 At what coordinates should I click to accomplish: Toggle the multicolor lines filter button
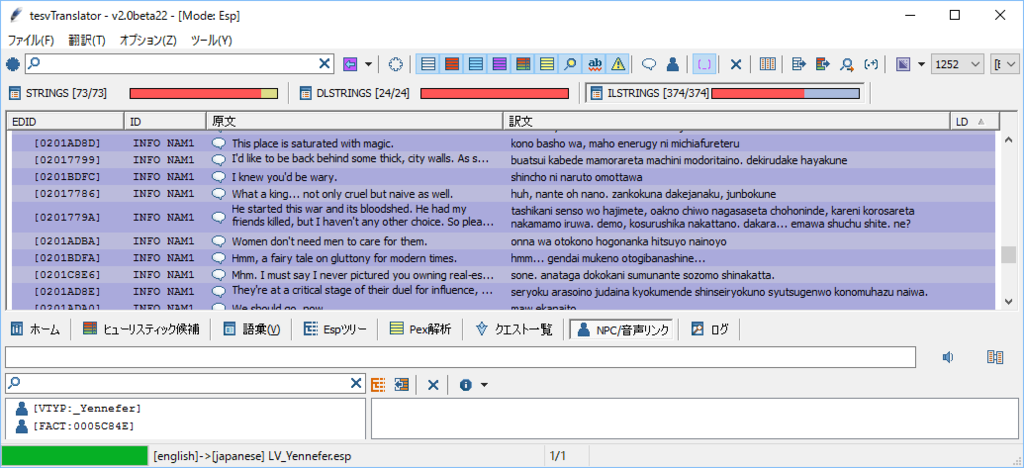[x=522, y=64]
